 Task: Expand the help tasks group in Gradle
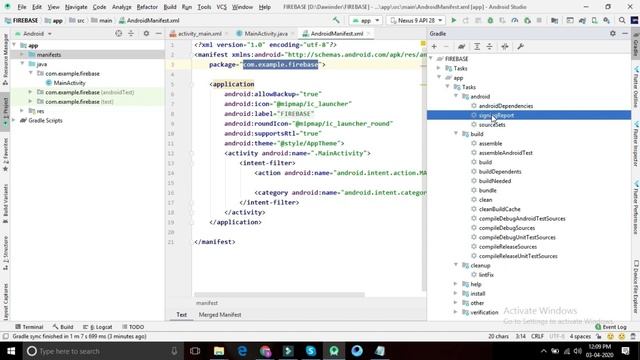[x=456, y=284]
